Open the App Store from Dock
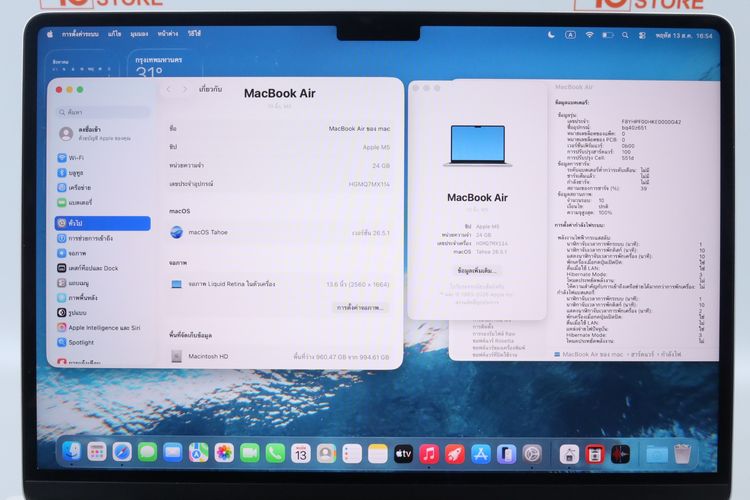750x500 pixels. tap(481, 454)
